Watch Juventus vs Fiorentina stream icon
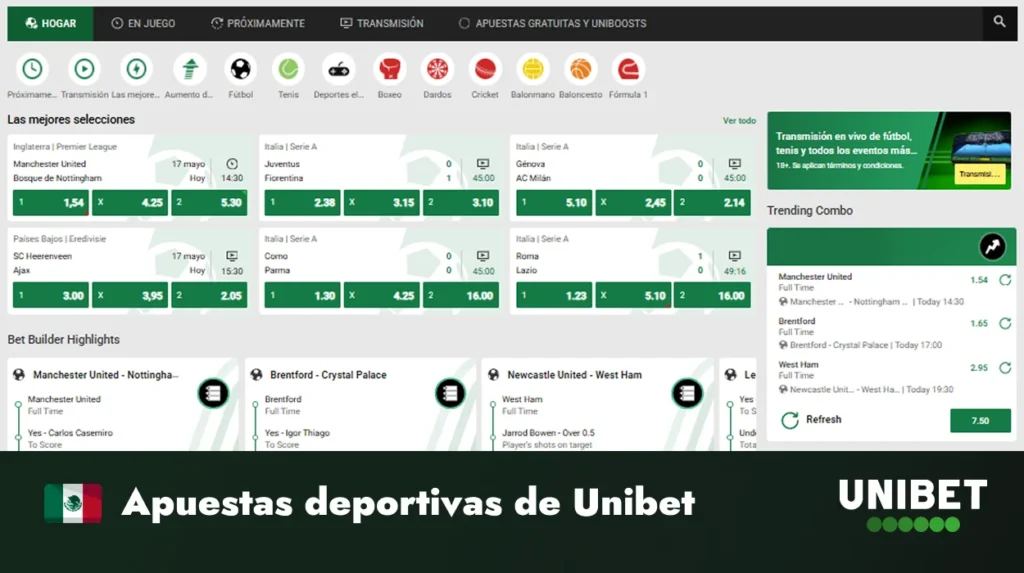 click(x=483, y=163)
